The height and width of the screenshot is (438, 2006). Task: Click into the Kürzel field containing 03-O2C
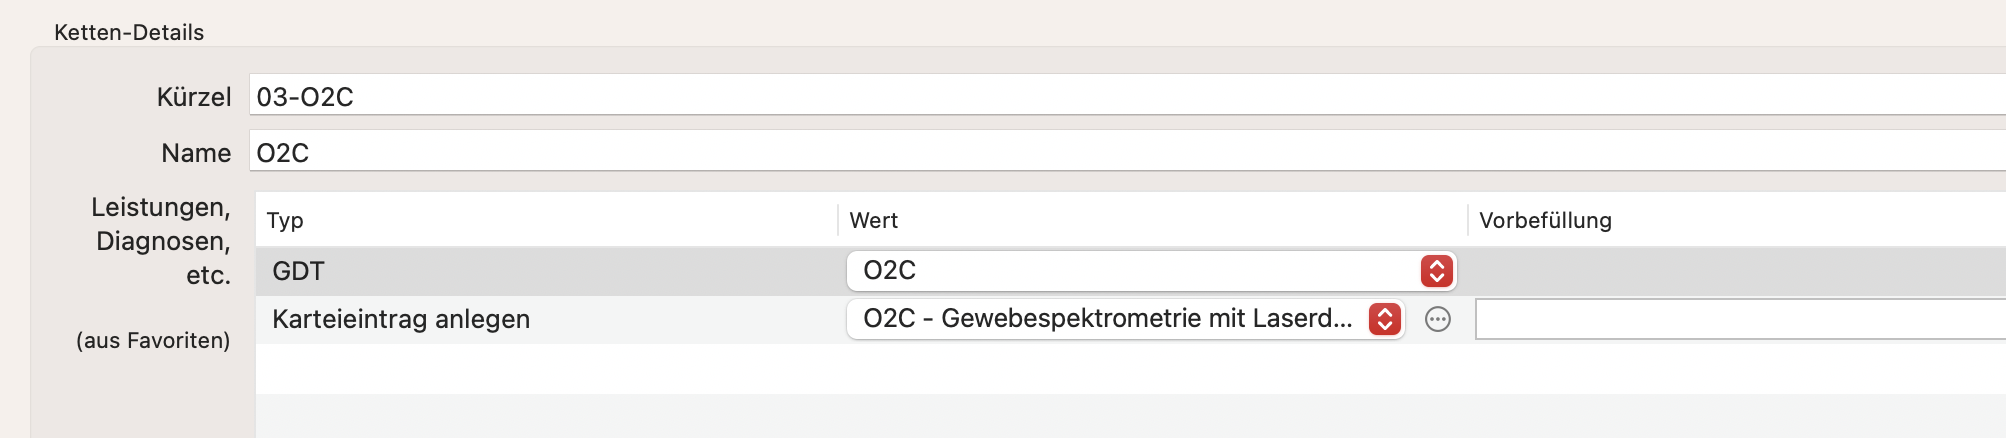(1127, 96)
